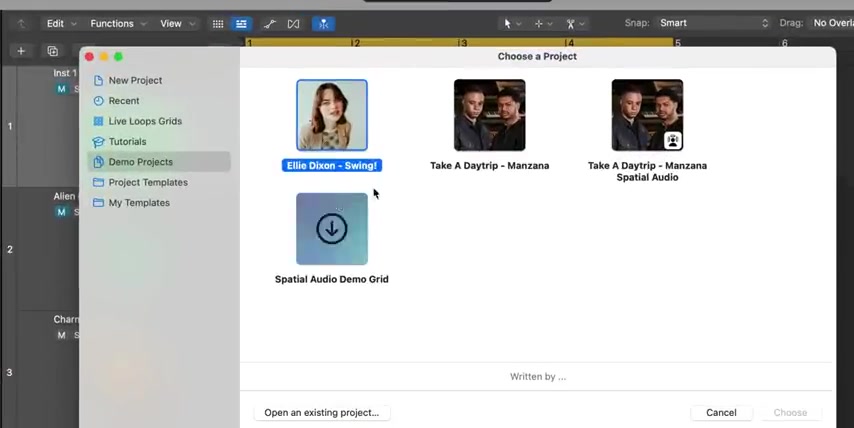Click bar 2 on the ruler
This screenshot has width=854, height=428.
click(356, 43)
